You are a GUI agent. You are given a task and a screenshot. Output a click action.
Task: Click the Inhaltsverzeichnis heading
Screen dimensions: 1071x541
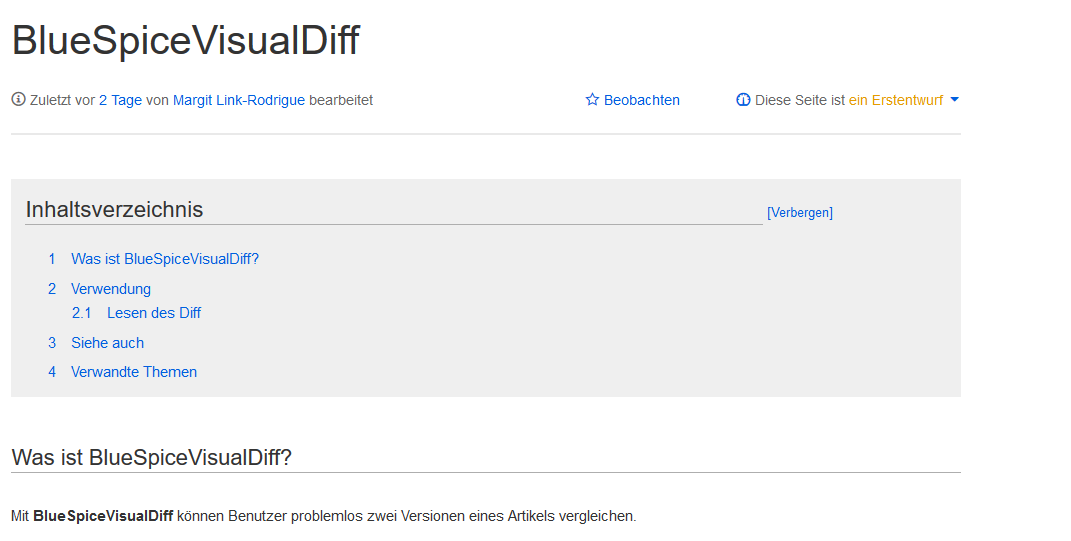click(x=114, y=209)
